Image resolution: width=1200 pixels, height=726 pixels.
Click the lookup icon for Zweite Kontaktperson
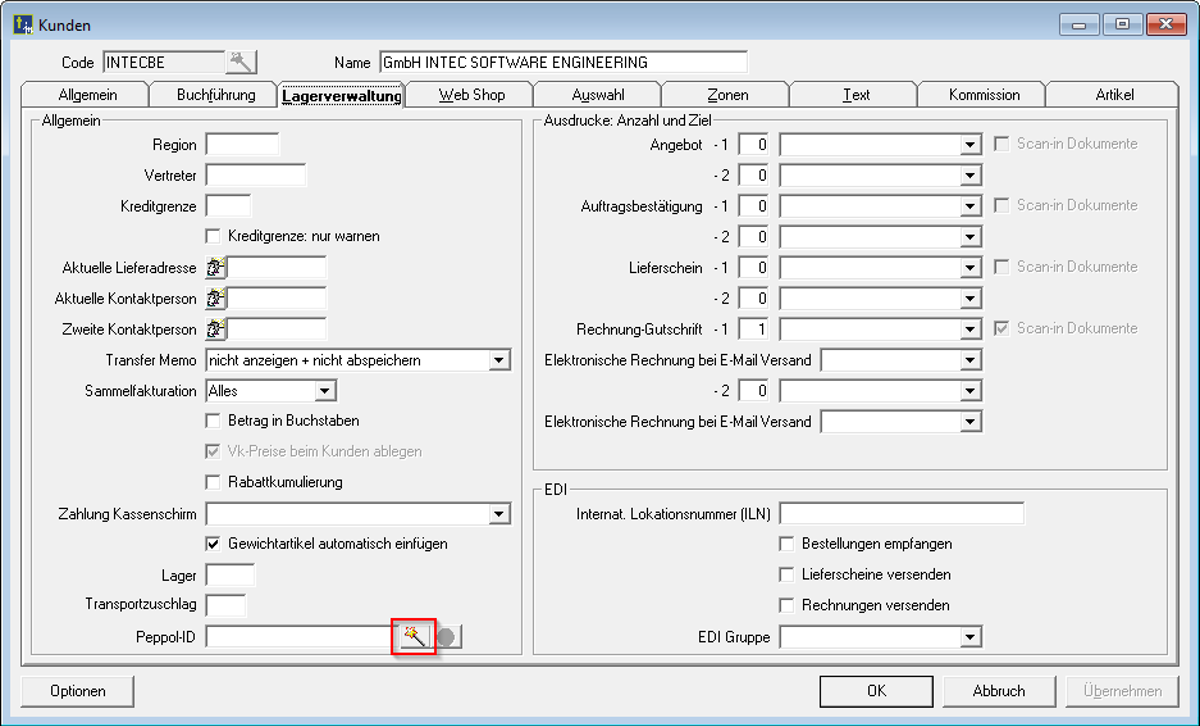click(216, 329)
